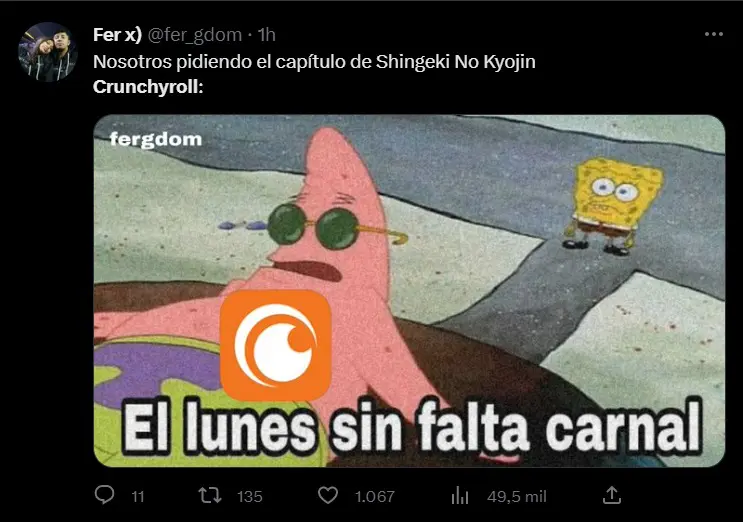Open the views bar chart icon

[x=460, y=495]
